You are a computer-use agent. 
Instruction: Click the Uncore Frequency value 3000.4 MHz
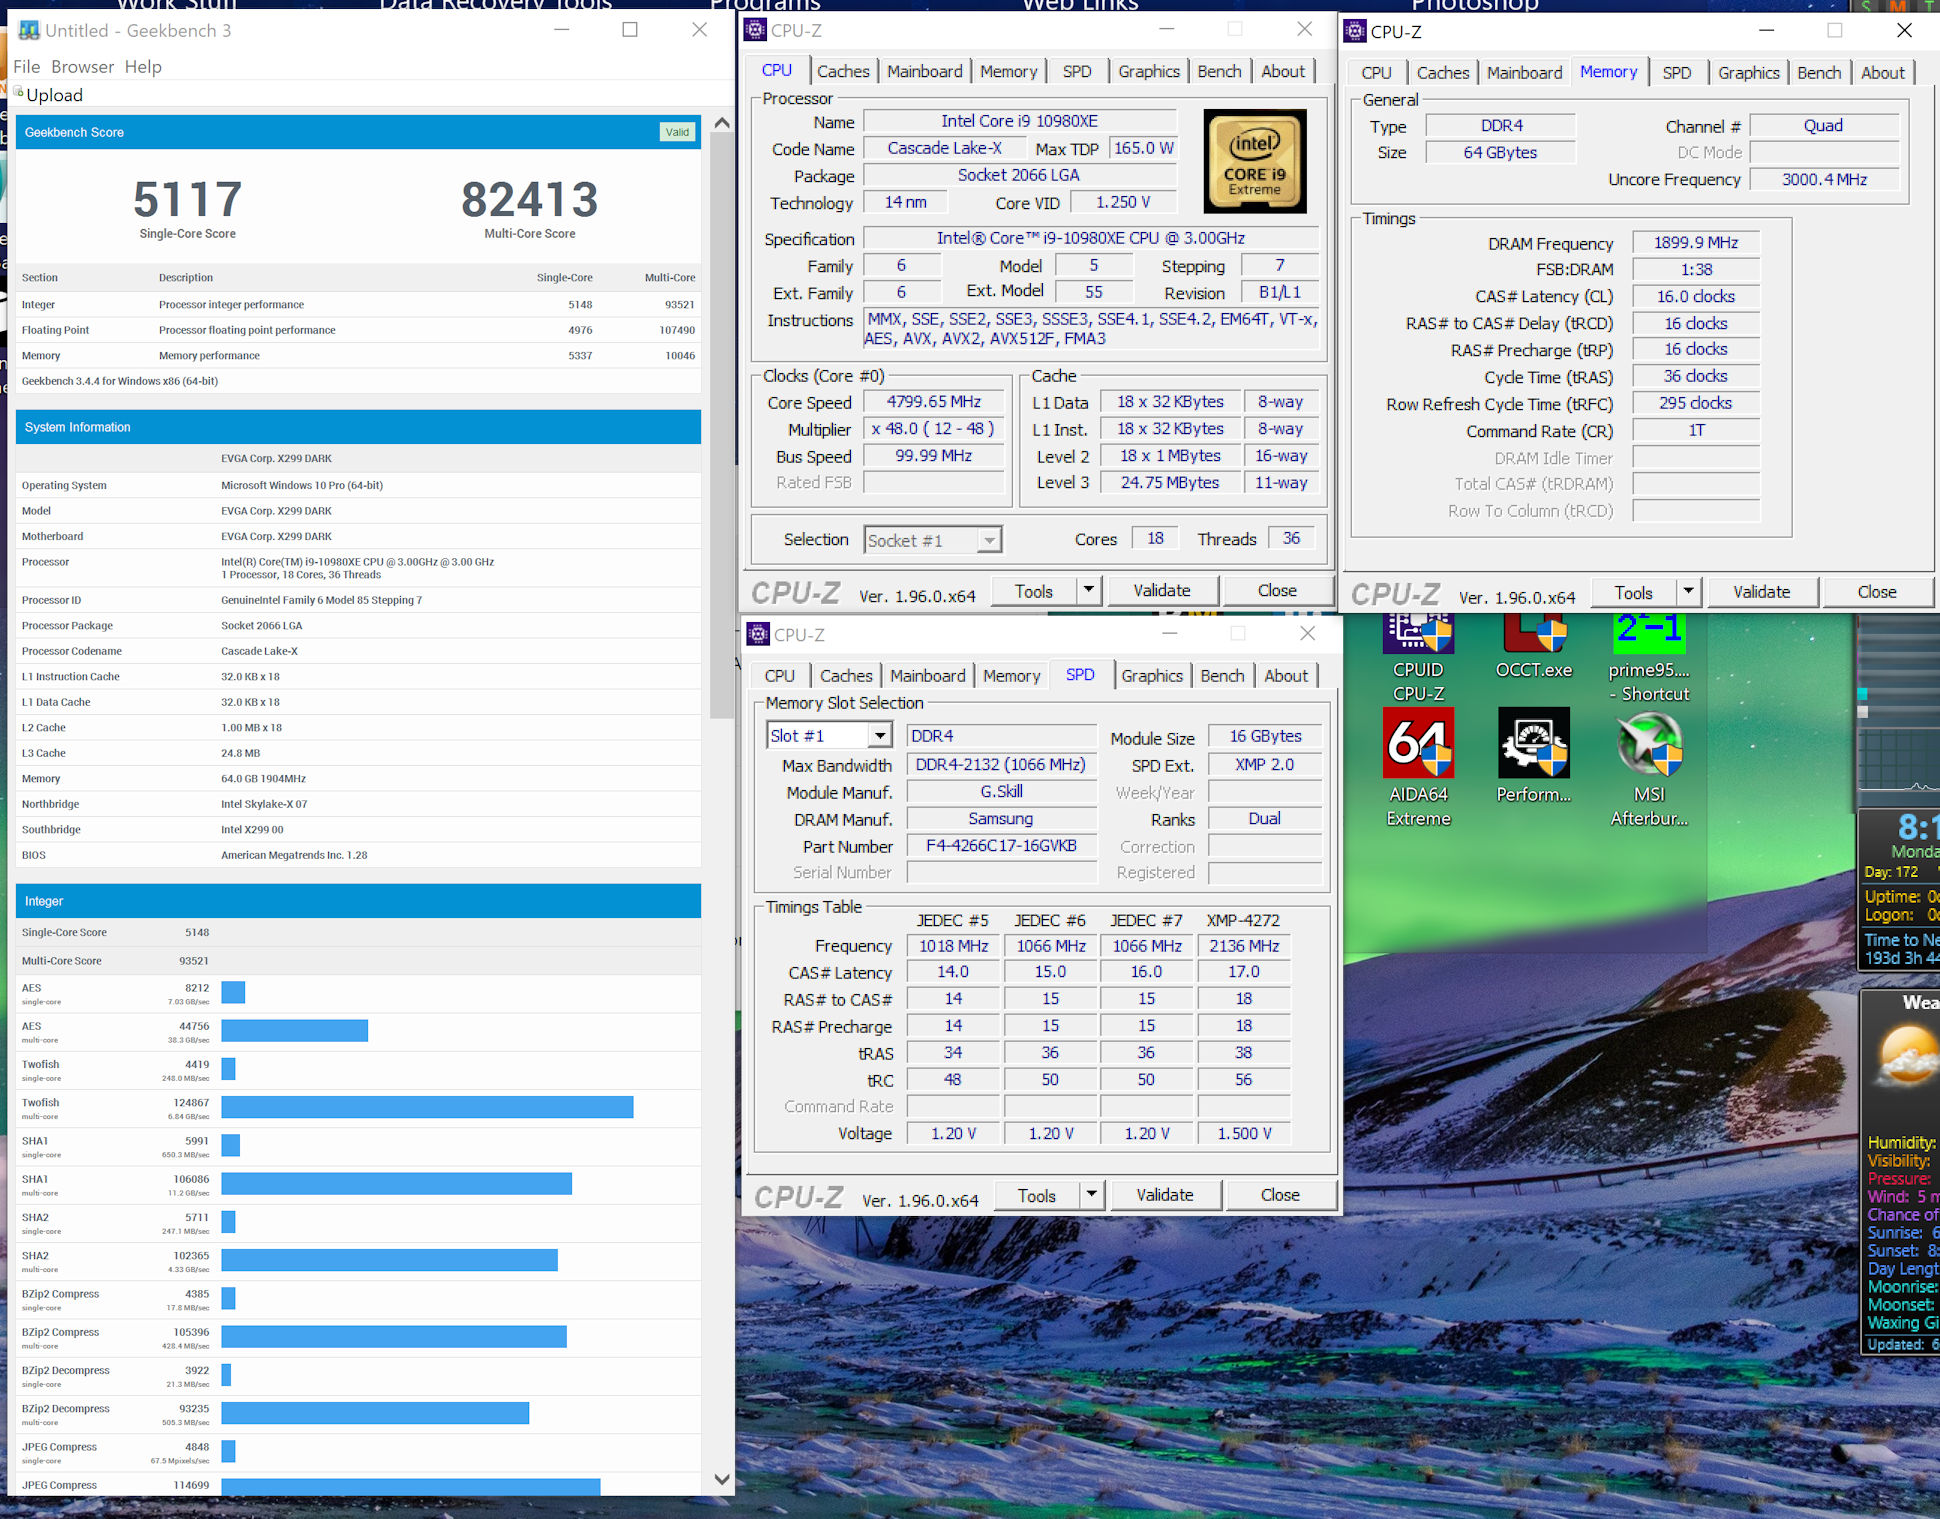tap(1824, 179)
